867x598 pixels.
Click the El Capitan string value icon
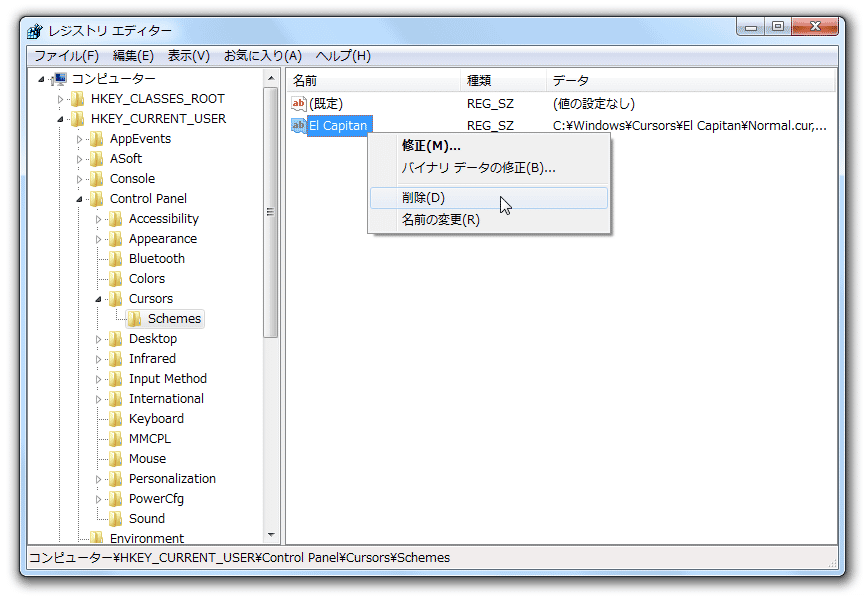coord(299,125)
